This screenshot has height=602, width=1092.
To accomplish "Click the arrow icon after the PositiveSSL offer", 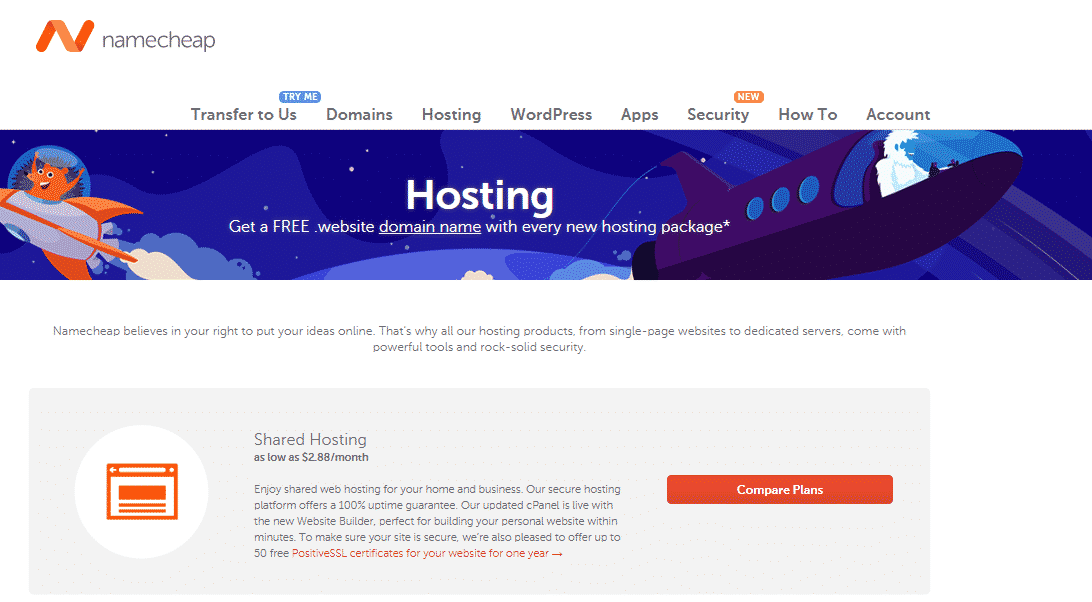I will coord(556,552).
